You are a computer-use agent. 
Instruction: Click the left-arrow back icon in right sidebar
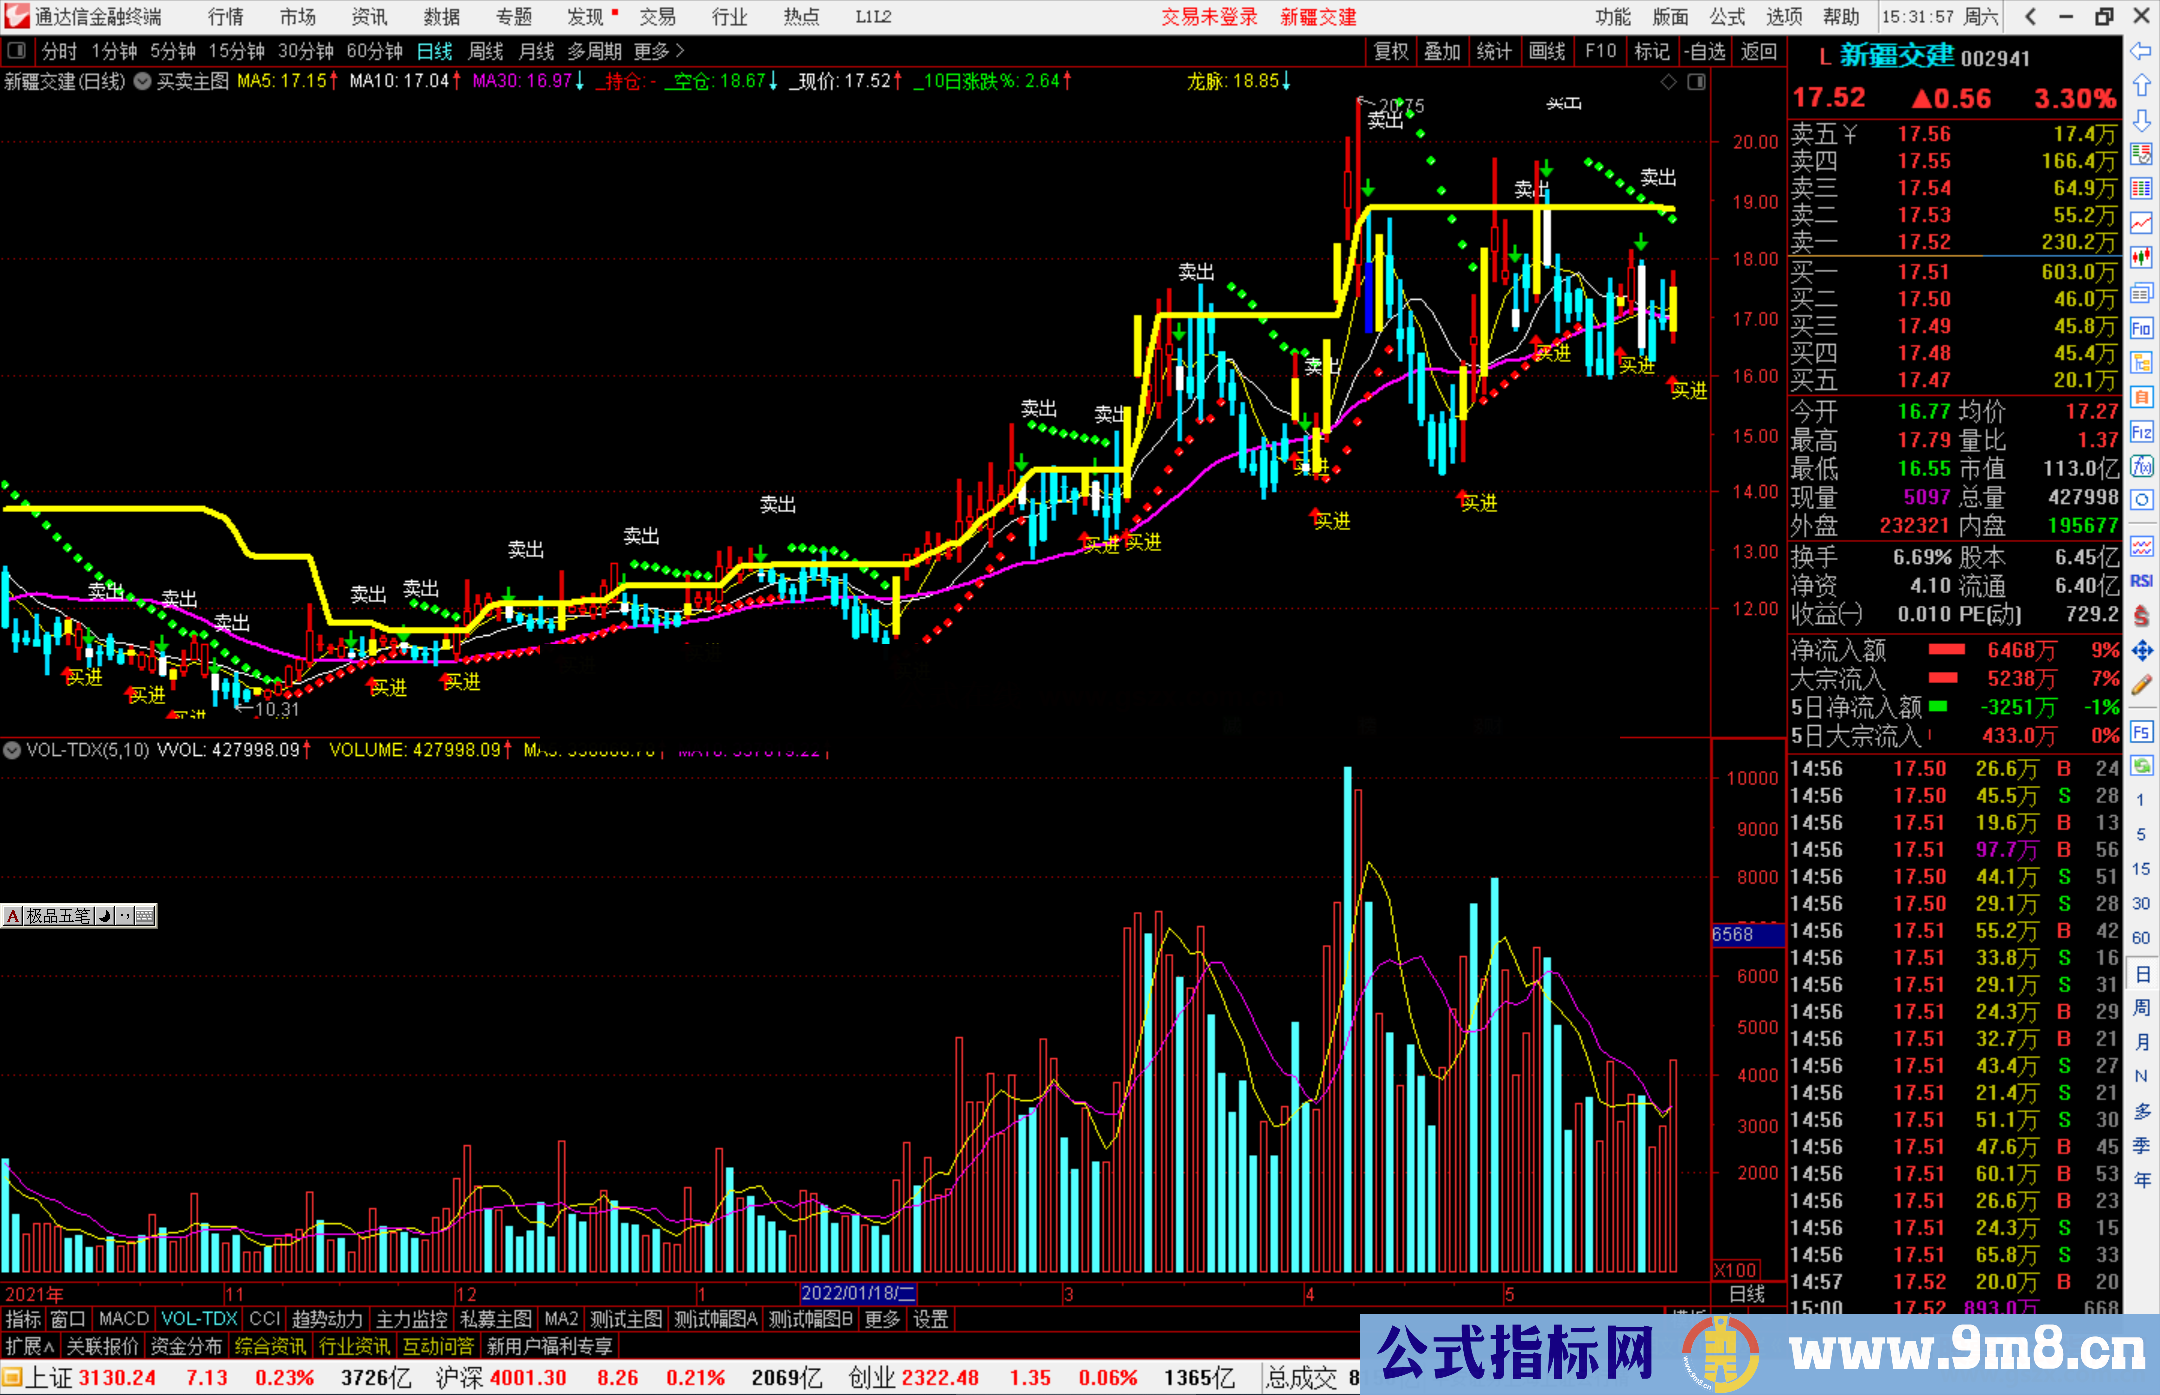point(2141,51)
